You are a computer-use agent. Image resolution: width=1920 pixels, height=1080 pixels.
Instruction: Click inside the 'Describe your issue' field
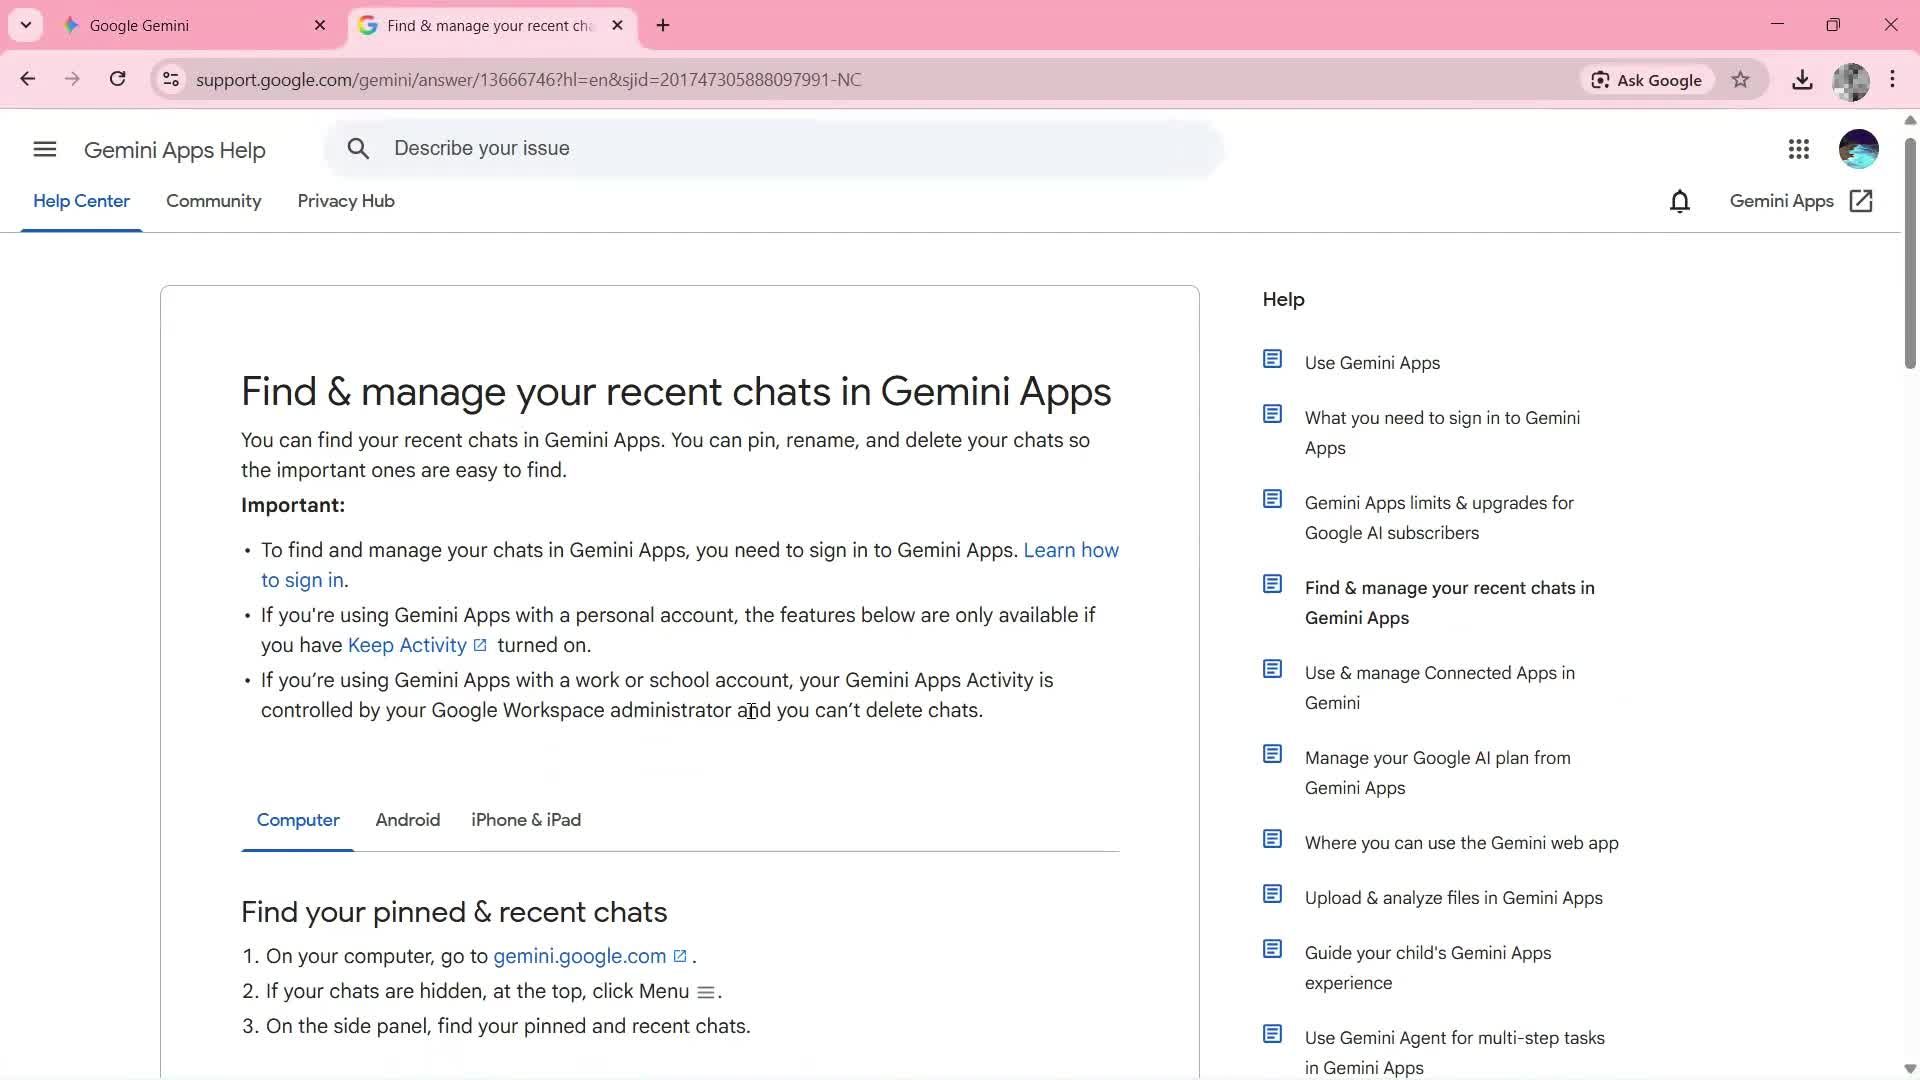700,148
